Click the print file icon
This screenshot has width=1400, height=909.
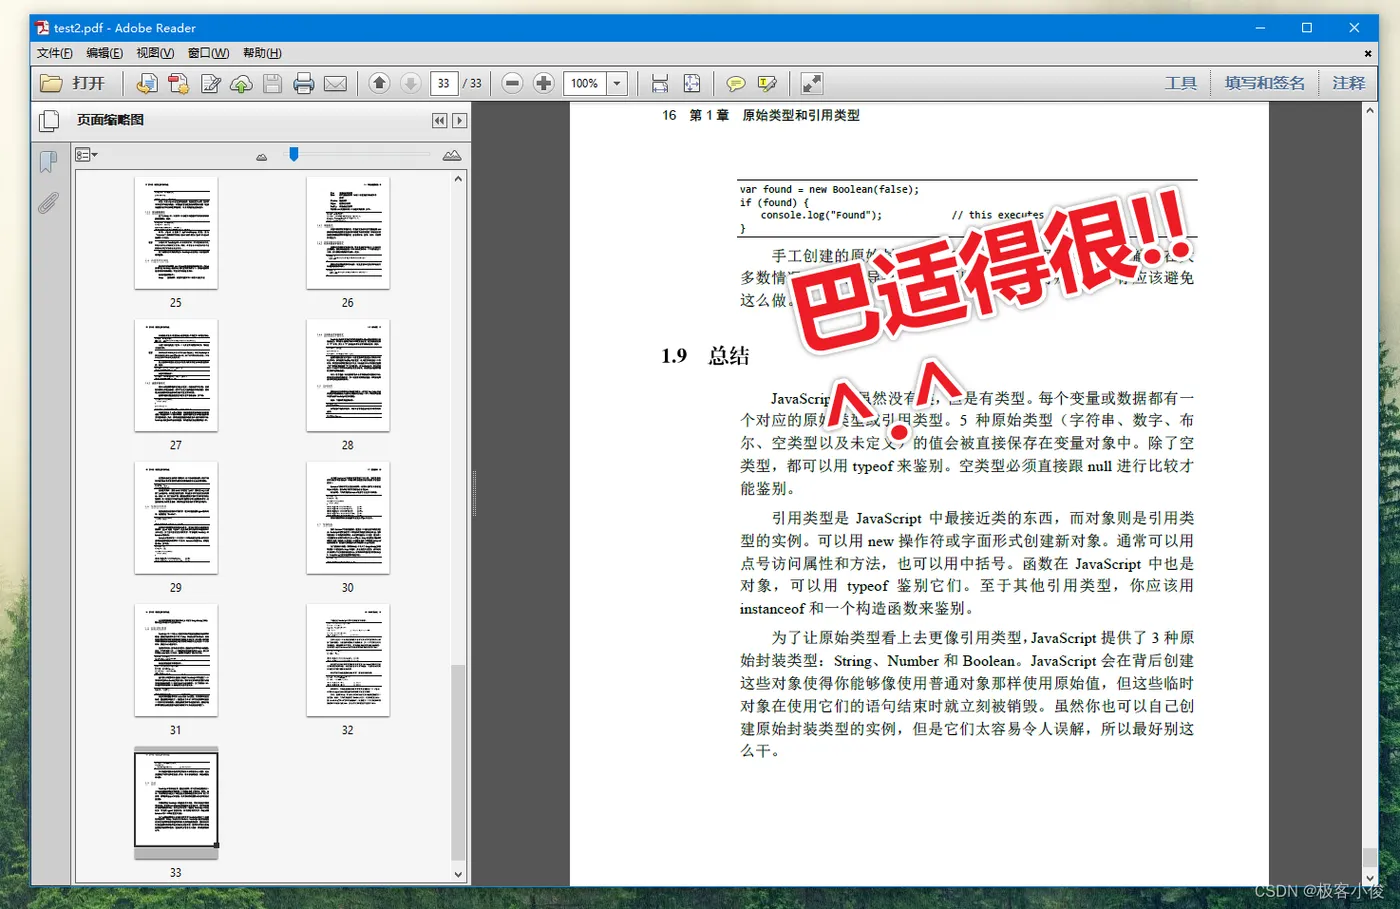coord(304,84)
